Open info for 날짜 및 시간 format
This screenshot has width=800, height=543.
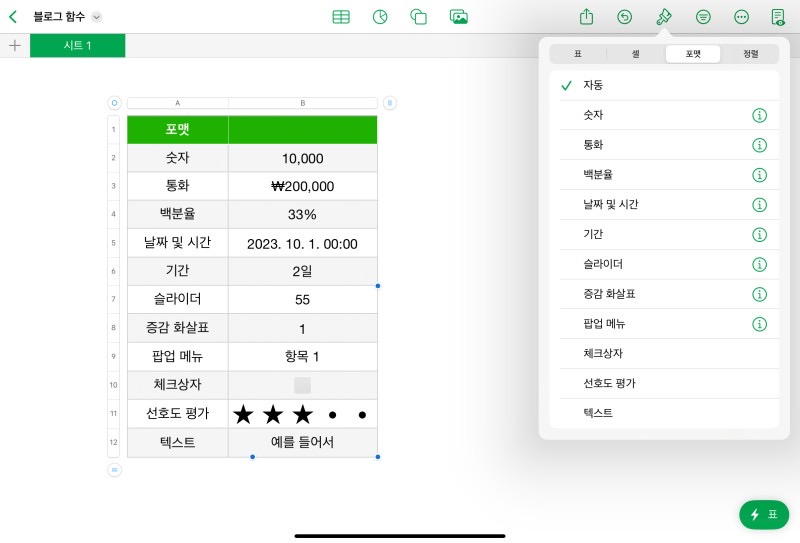(759, 205)
